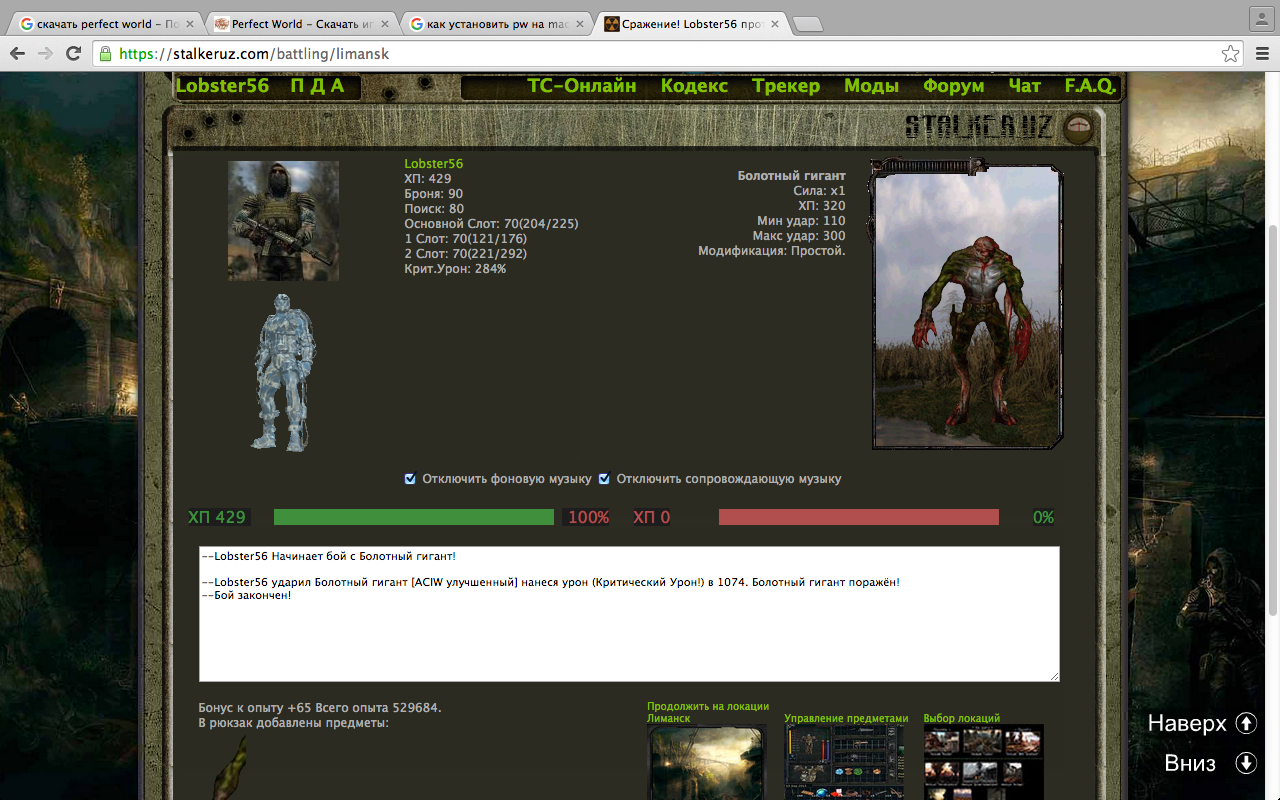The width and height of the screenshot is (1280, 800).
Task: Open the ТС-Онлайн menu item
Action: click(581, 86)
